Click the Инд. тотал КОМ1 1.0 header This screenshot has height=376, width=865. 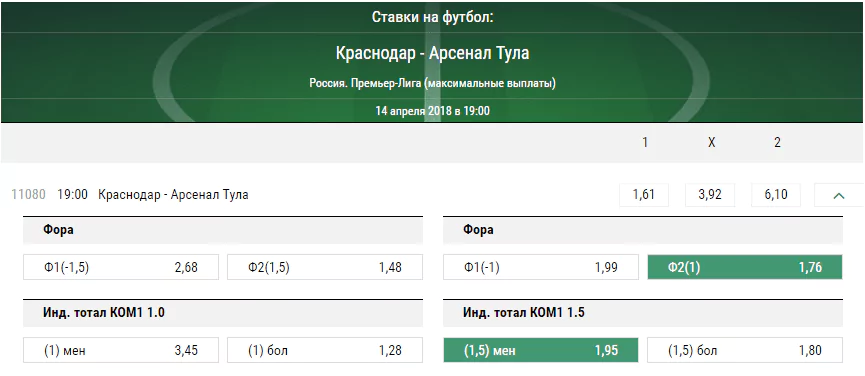(x=223, y=313)
